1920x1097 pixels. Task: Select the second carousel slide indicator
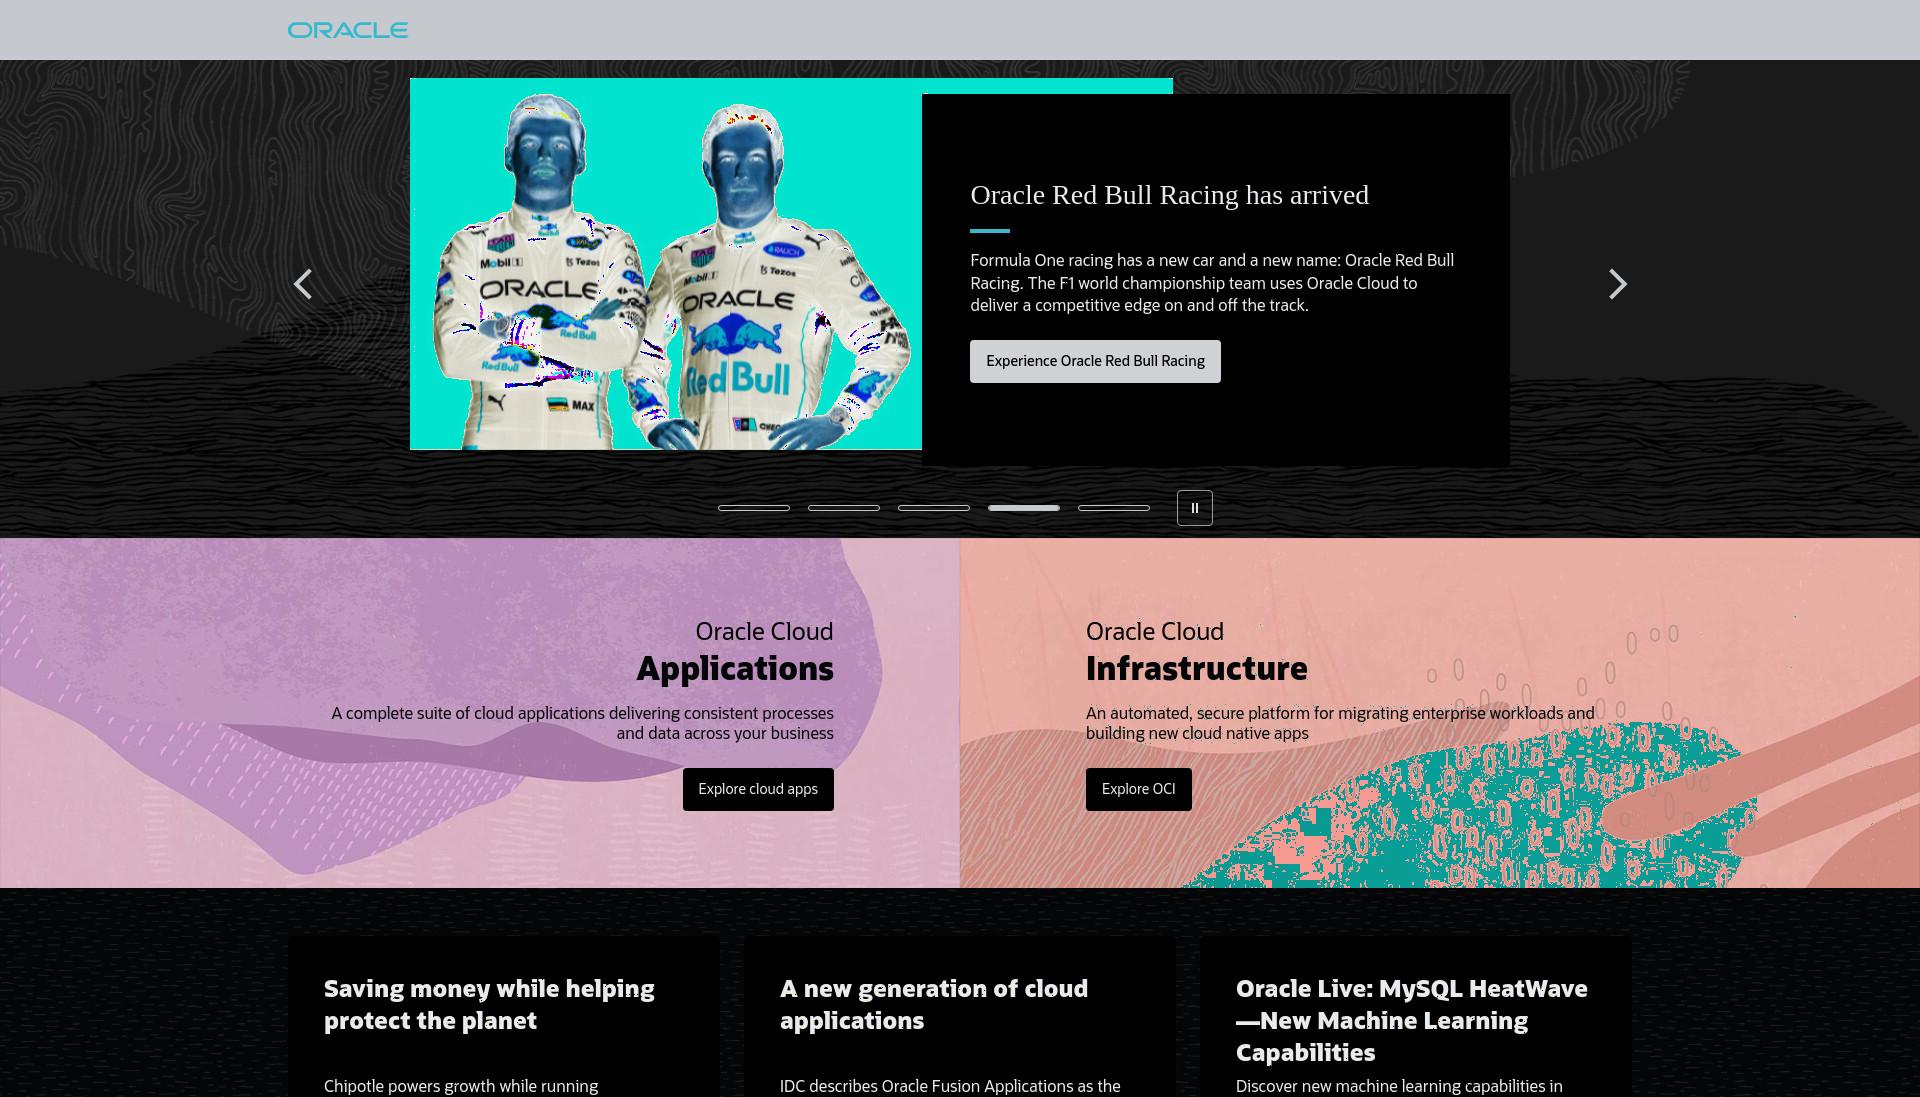pyautogui.click(x=844, y=508)
